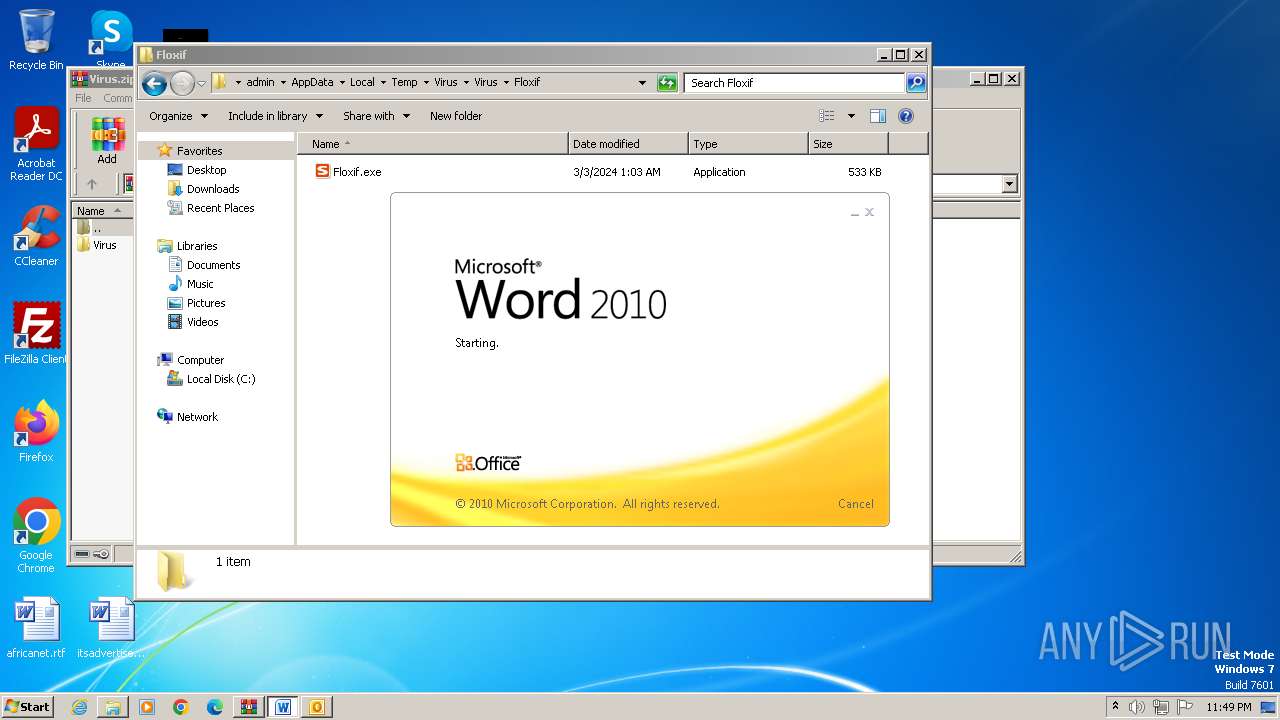Screen dimensions: 1280x720
Task: Sort by Size column header
Action: (x=848, y=144)
